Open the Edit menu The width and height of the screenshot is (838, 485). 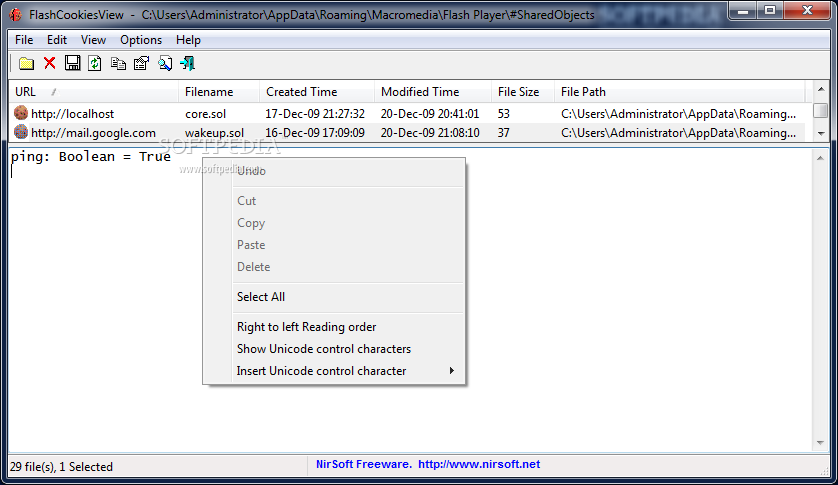57,40
